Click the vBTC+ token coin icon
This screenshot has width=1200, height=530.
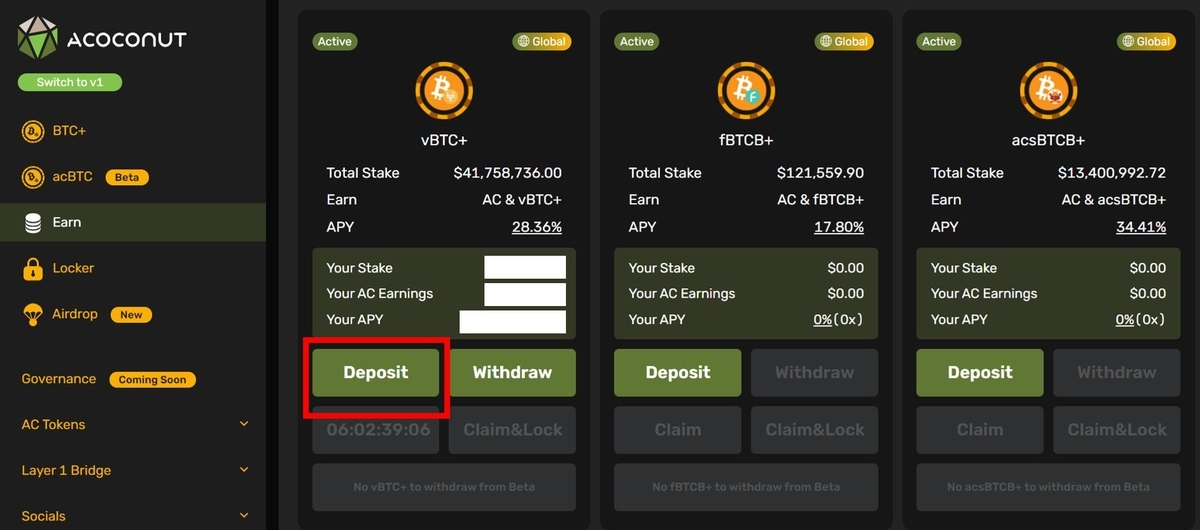444,91
